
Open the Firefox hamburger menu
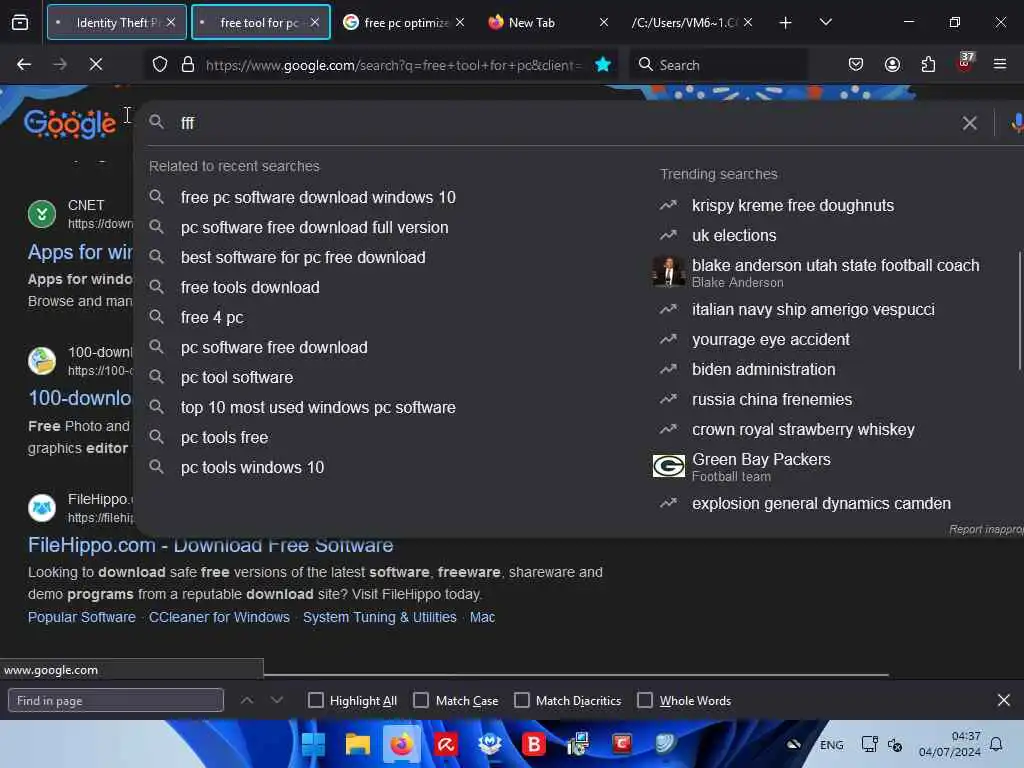coord(999,64)
